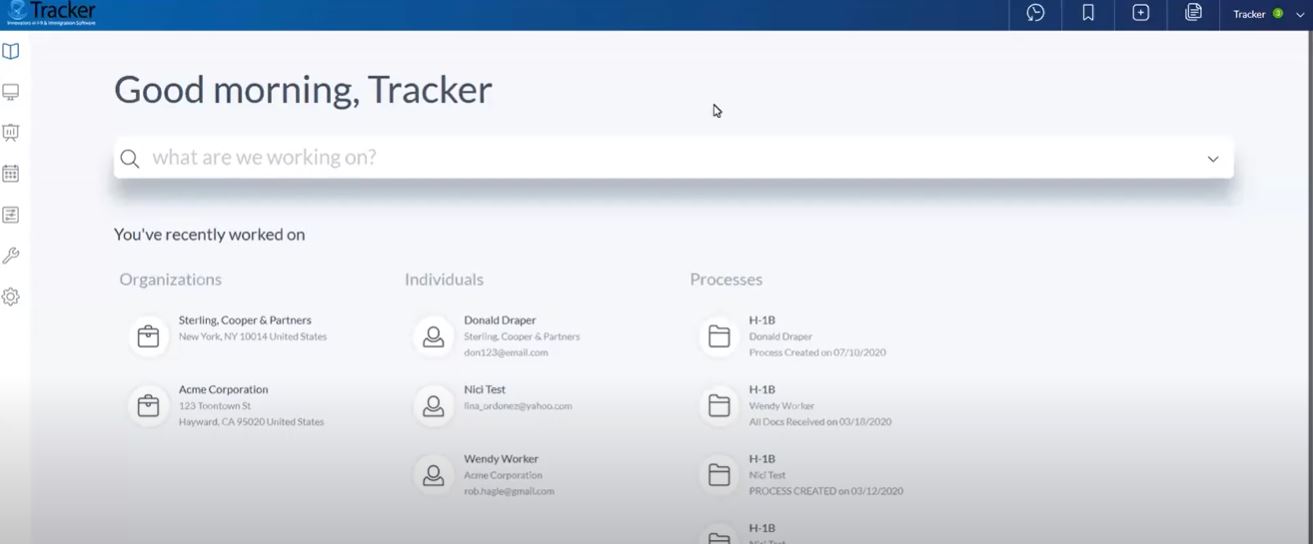Open the book icon in left sidebar

coord(11,51)
